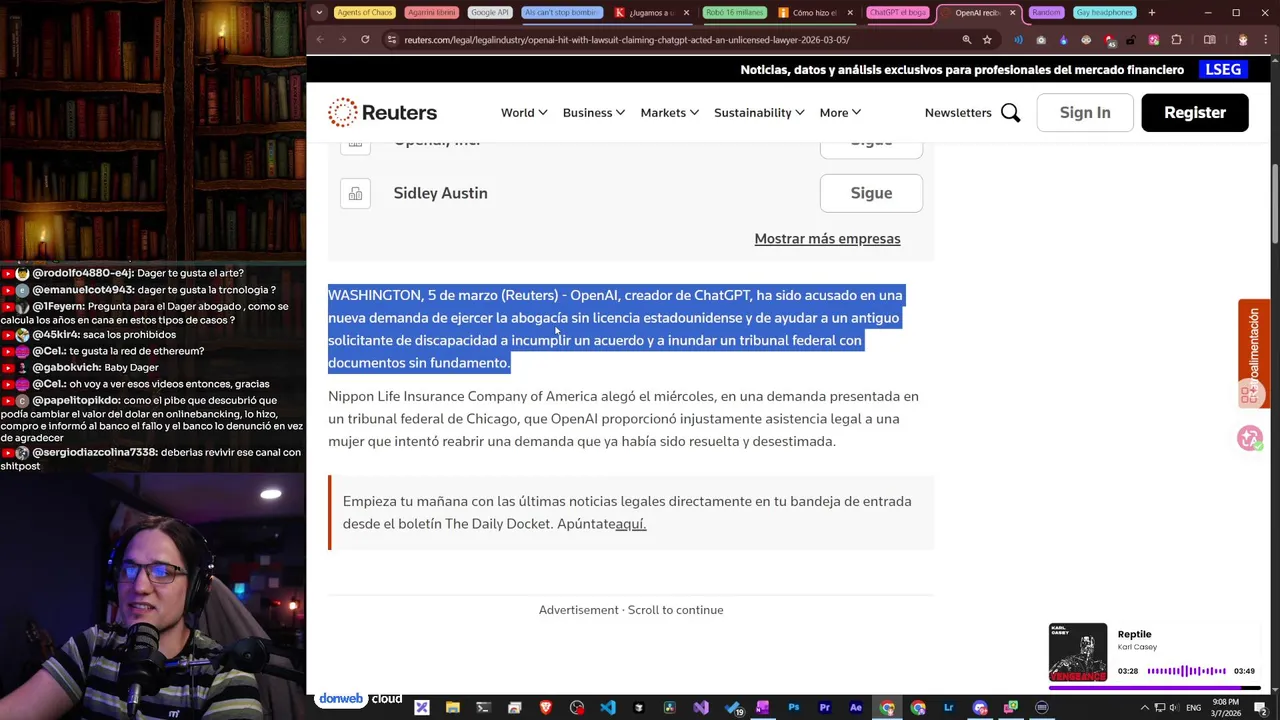Click the LSEG badge in top banner
The height and width of the screenshot is (720, 1280).
(1223, 70)
